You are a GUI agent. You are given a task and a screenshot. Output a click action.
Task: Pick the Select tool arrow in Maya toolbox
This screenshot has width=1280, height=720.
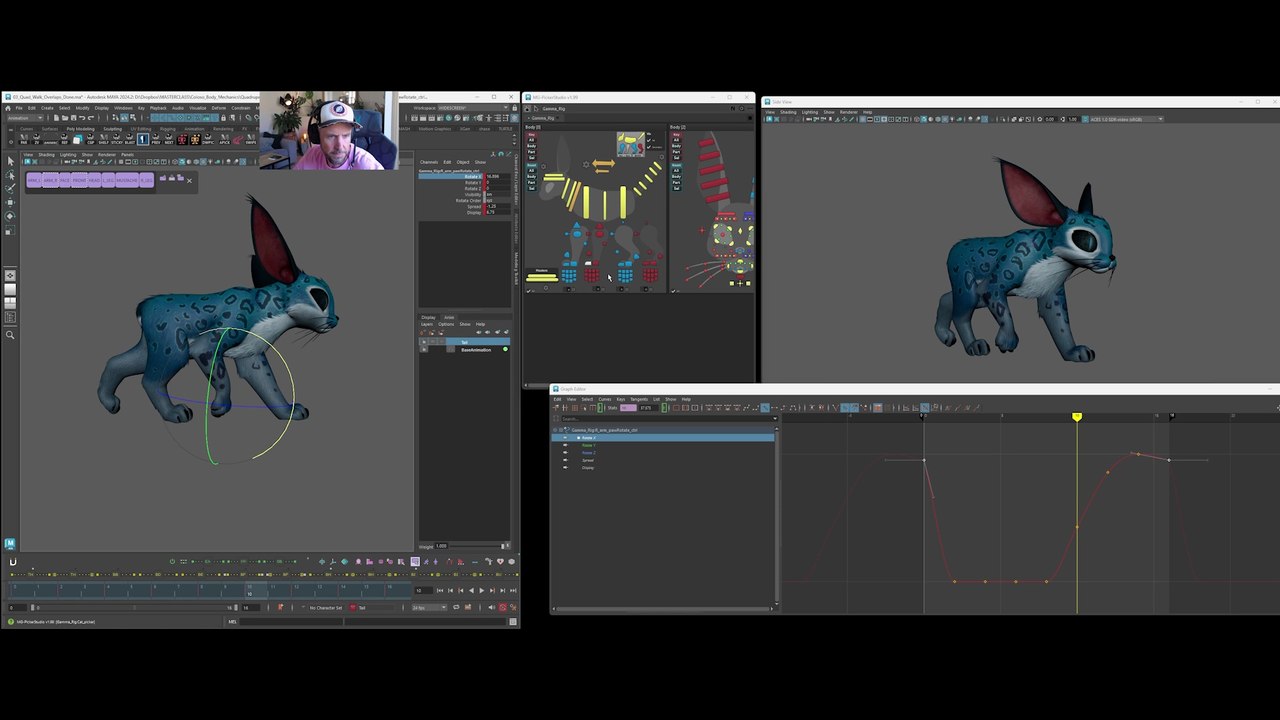tap(10, 160)
